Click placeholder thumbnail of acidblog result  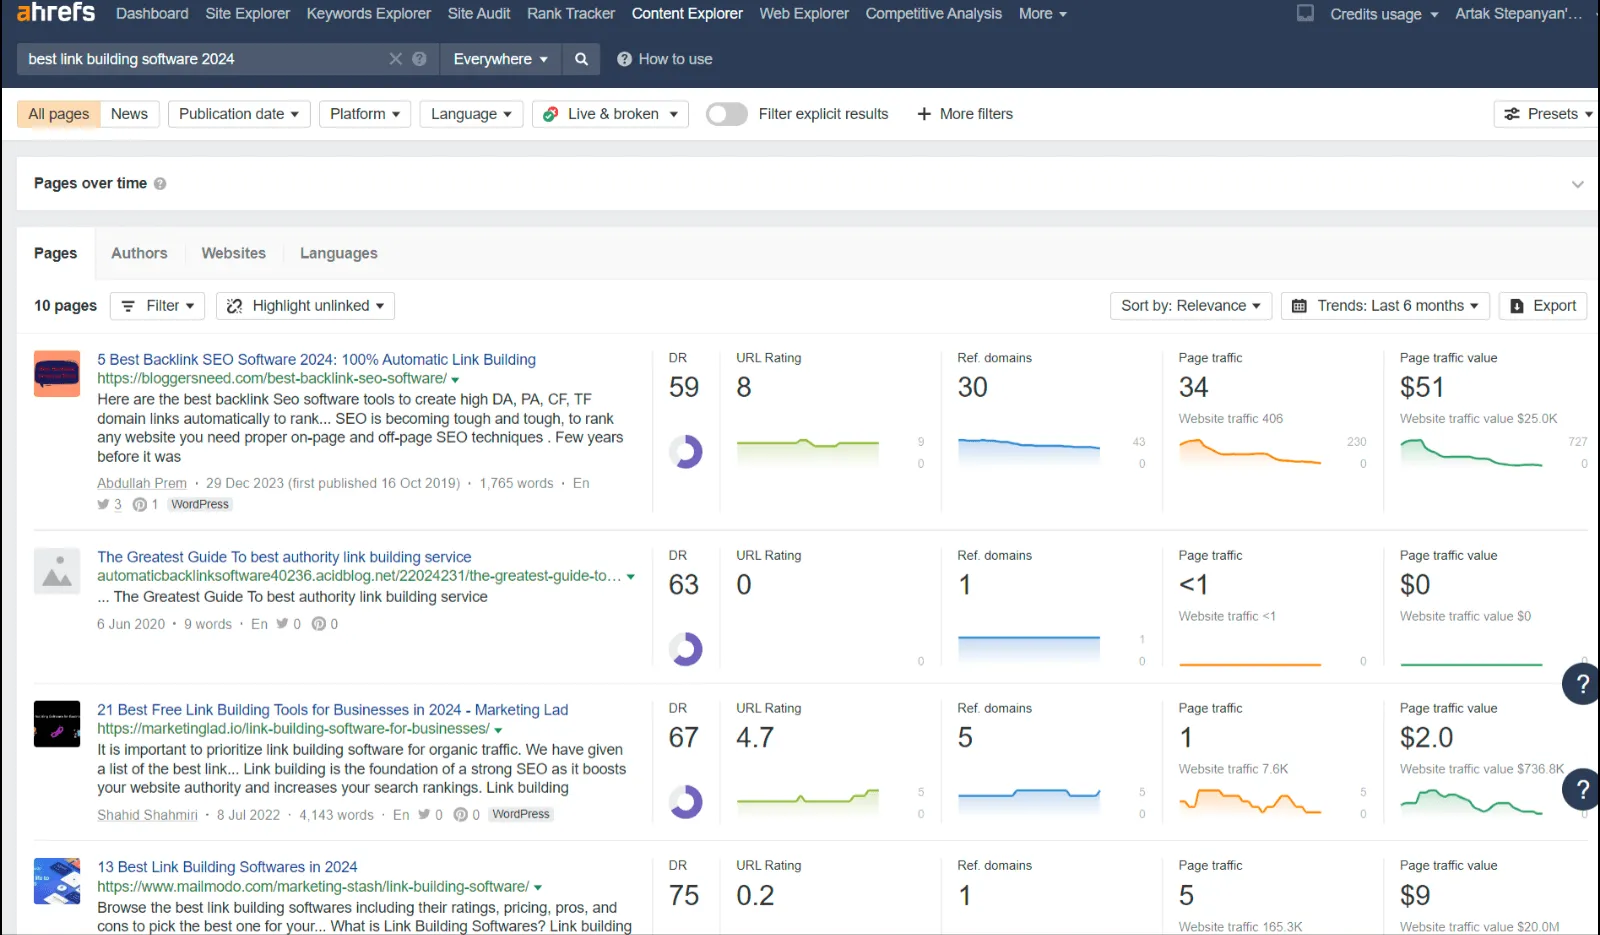coord(57,571)
